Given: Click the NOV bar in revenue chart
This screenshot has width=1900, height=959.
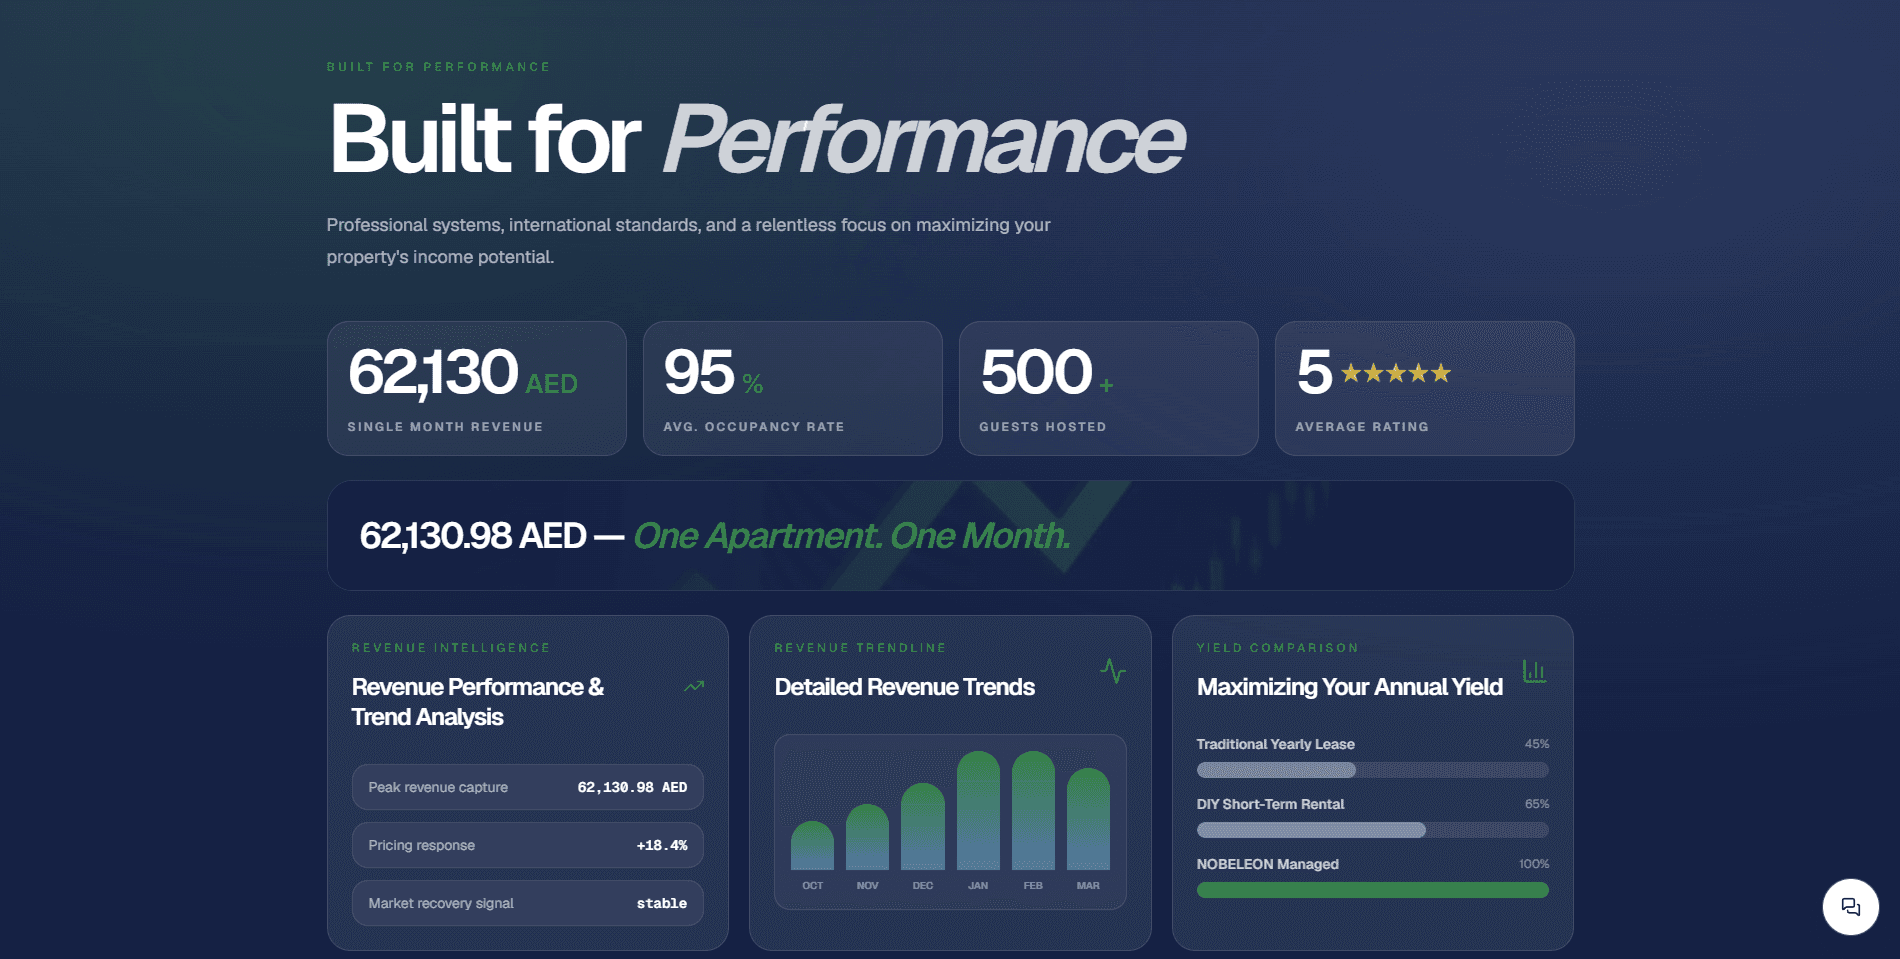Looking at the screenshot, I should point(868,837).
